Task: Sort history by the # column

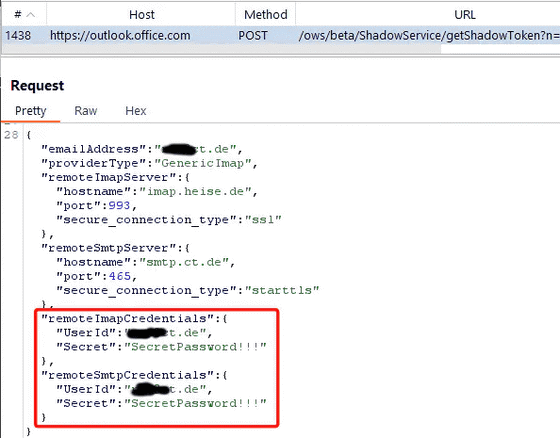Action: [24, 15]
